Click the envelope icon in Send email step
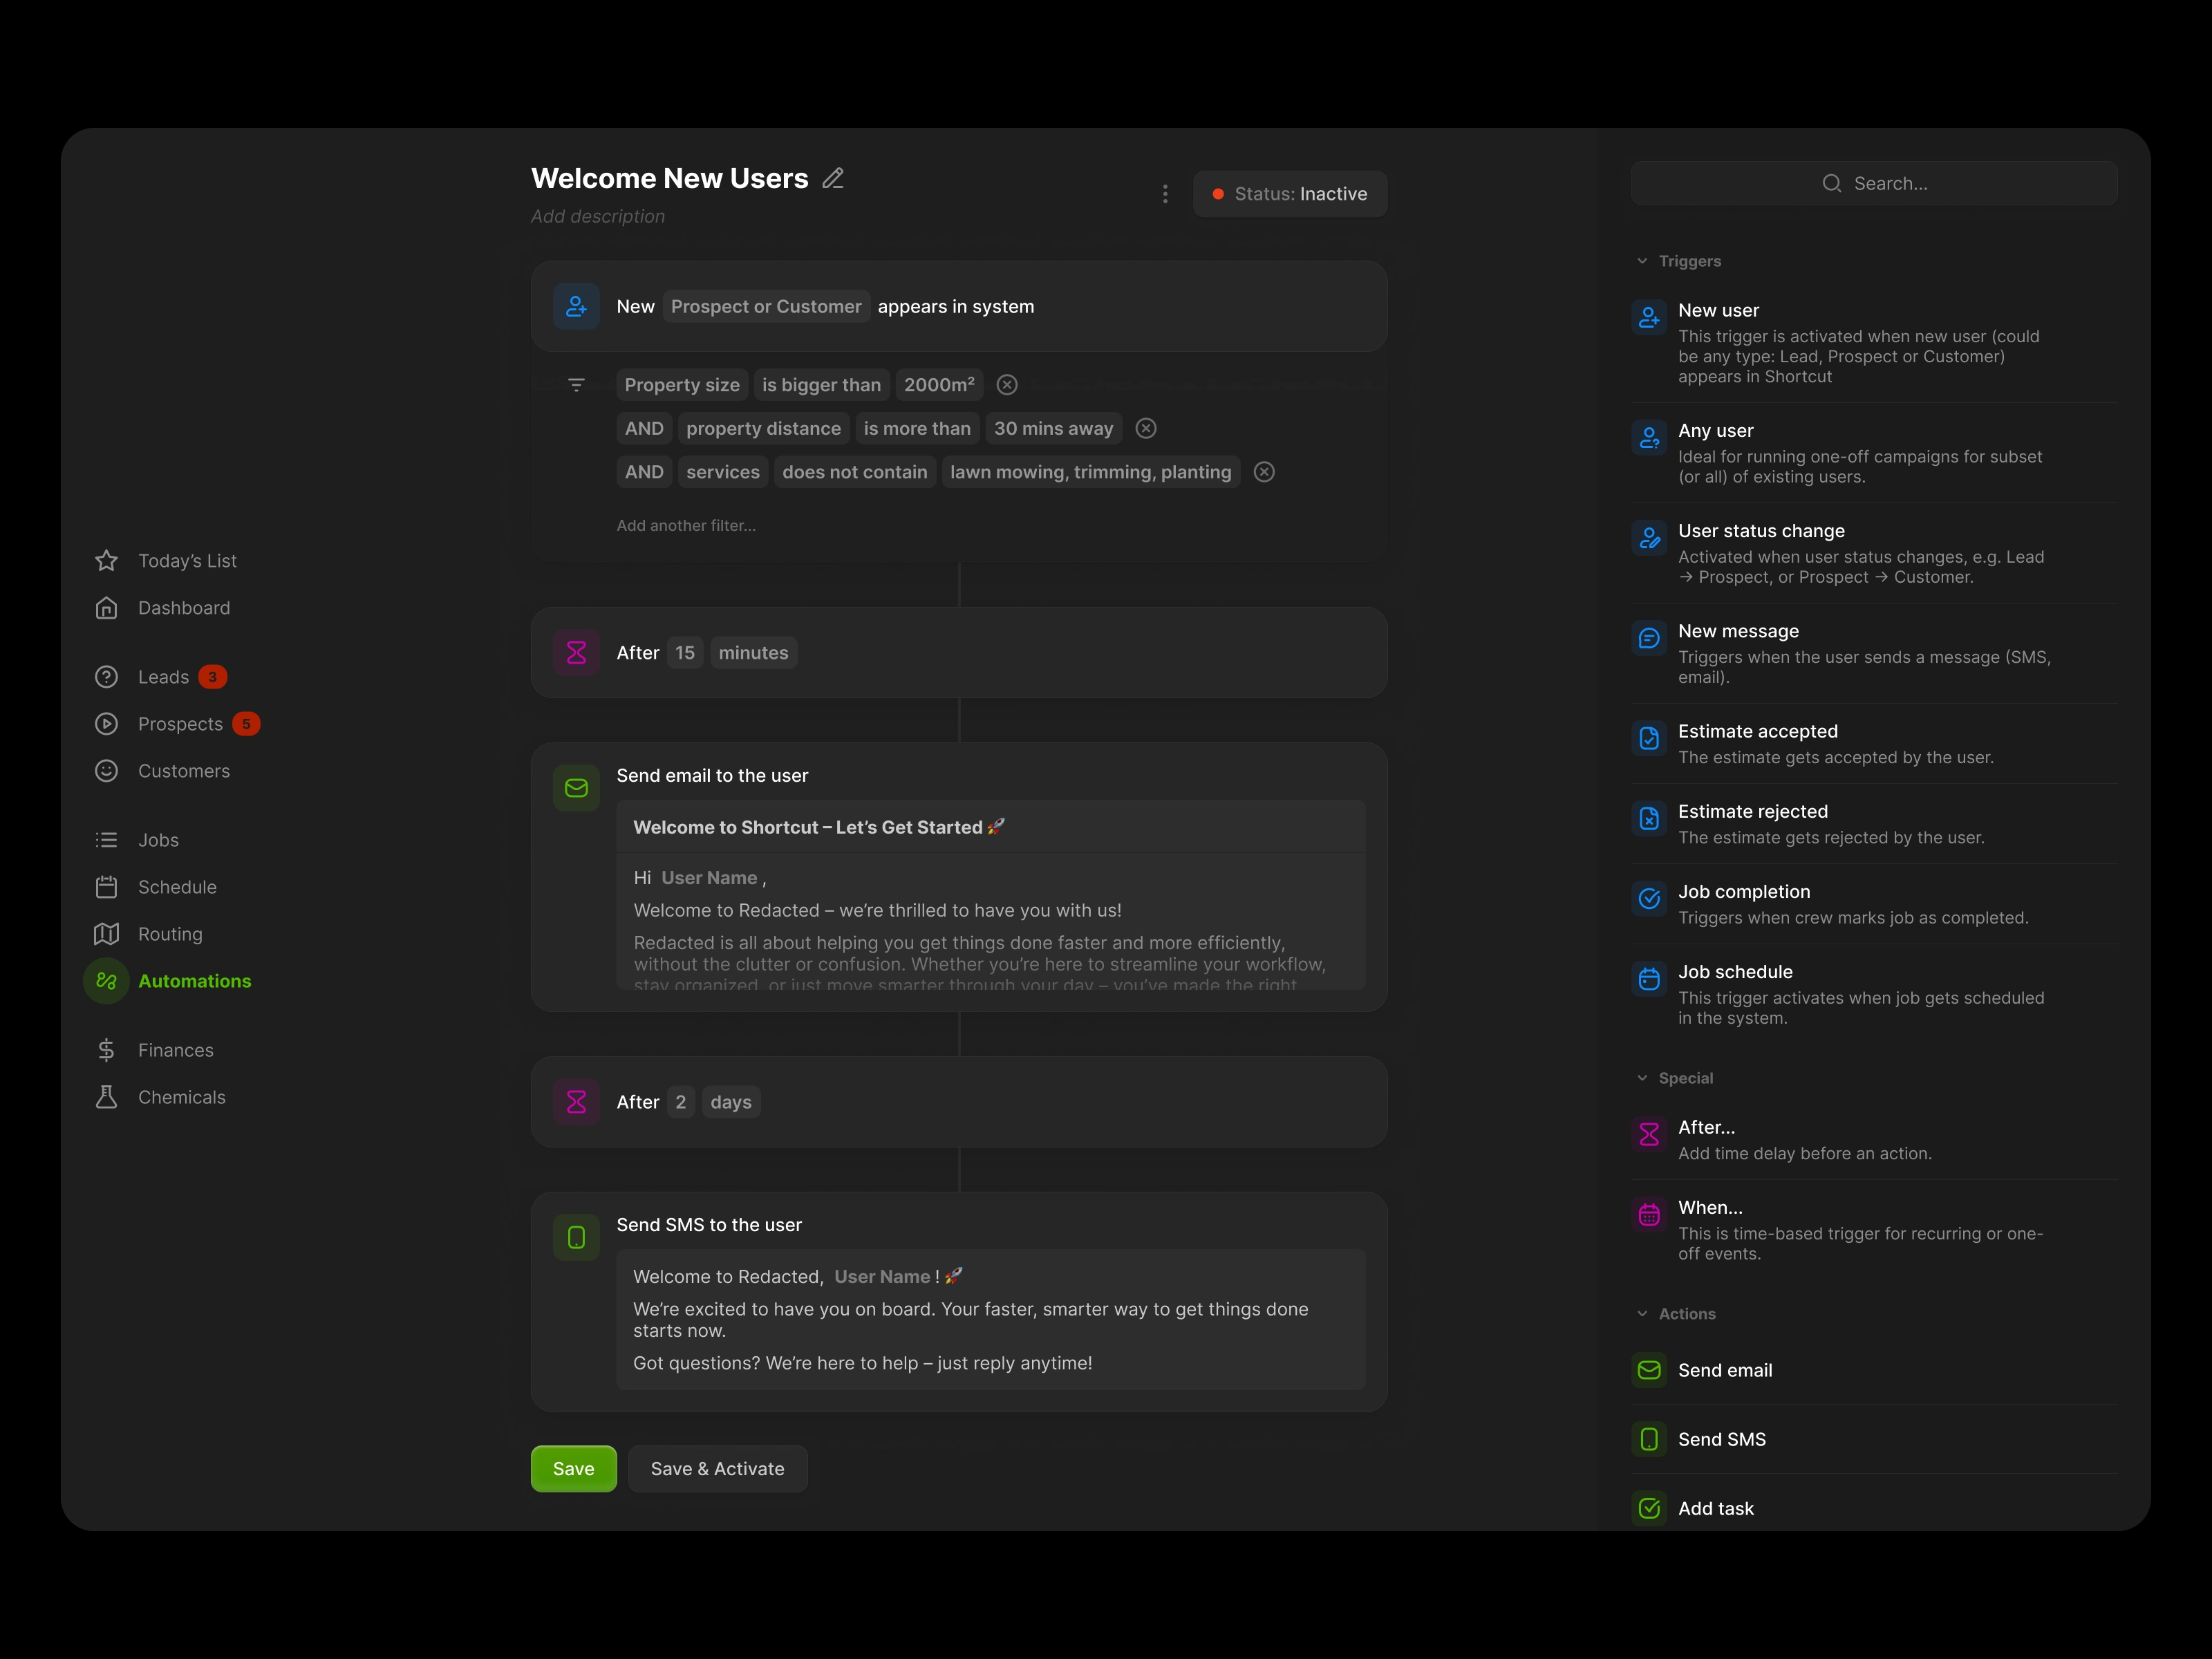 (x=576, y=788)
